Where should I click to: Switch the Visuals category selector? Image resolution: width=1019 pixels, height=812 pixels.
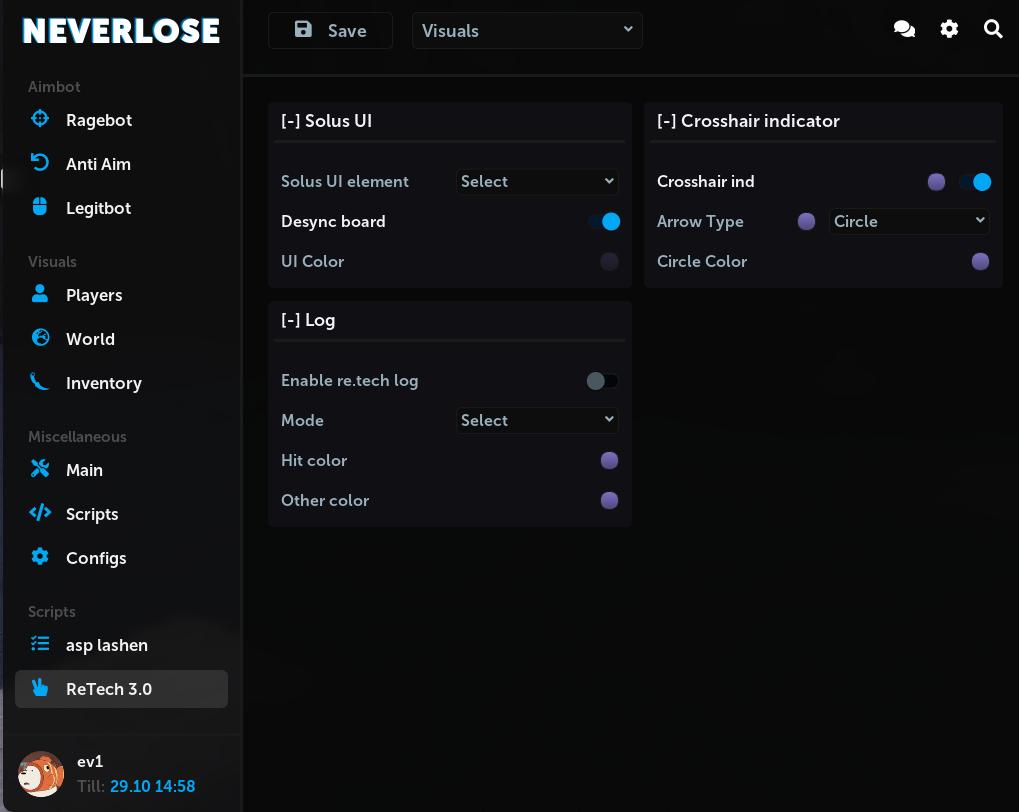click(x=527, y=30)
